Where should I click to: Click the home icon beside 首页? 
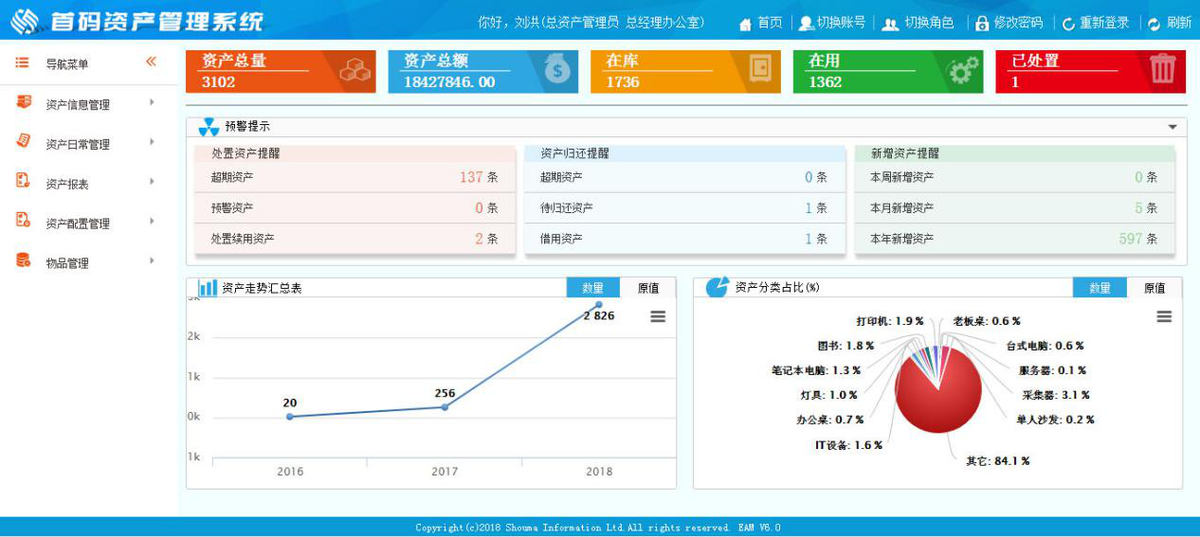click(x=745, y=23)
